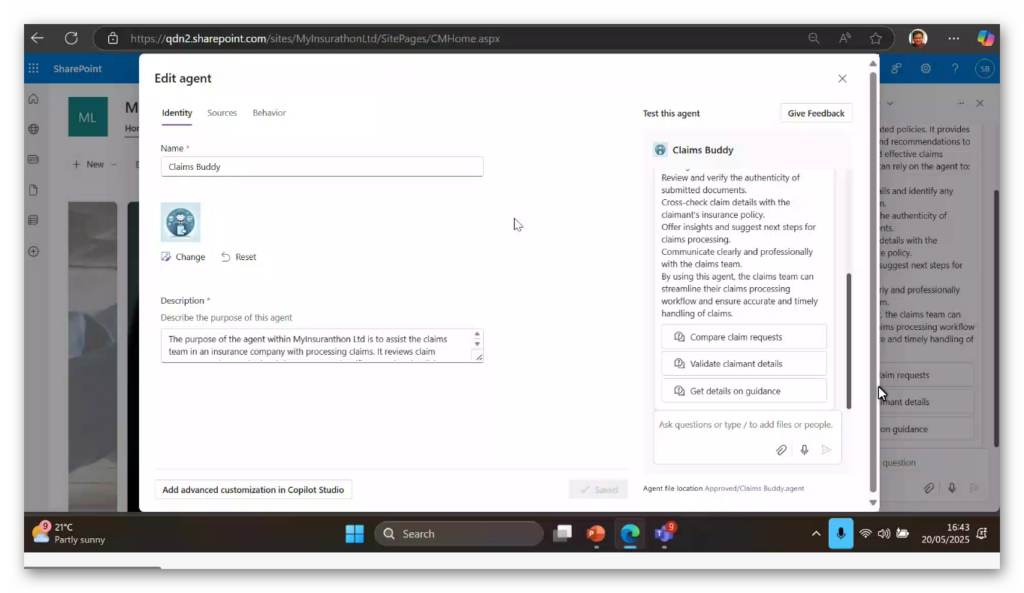This screenshot has width=1024, height=593.
Task: Click the Create plus icon in sidebar
Action: coord(33,251)
